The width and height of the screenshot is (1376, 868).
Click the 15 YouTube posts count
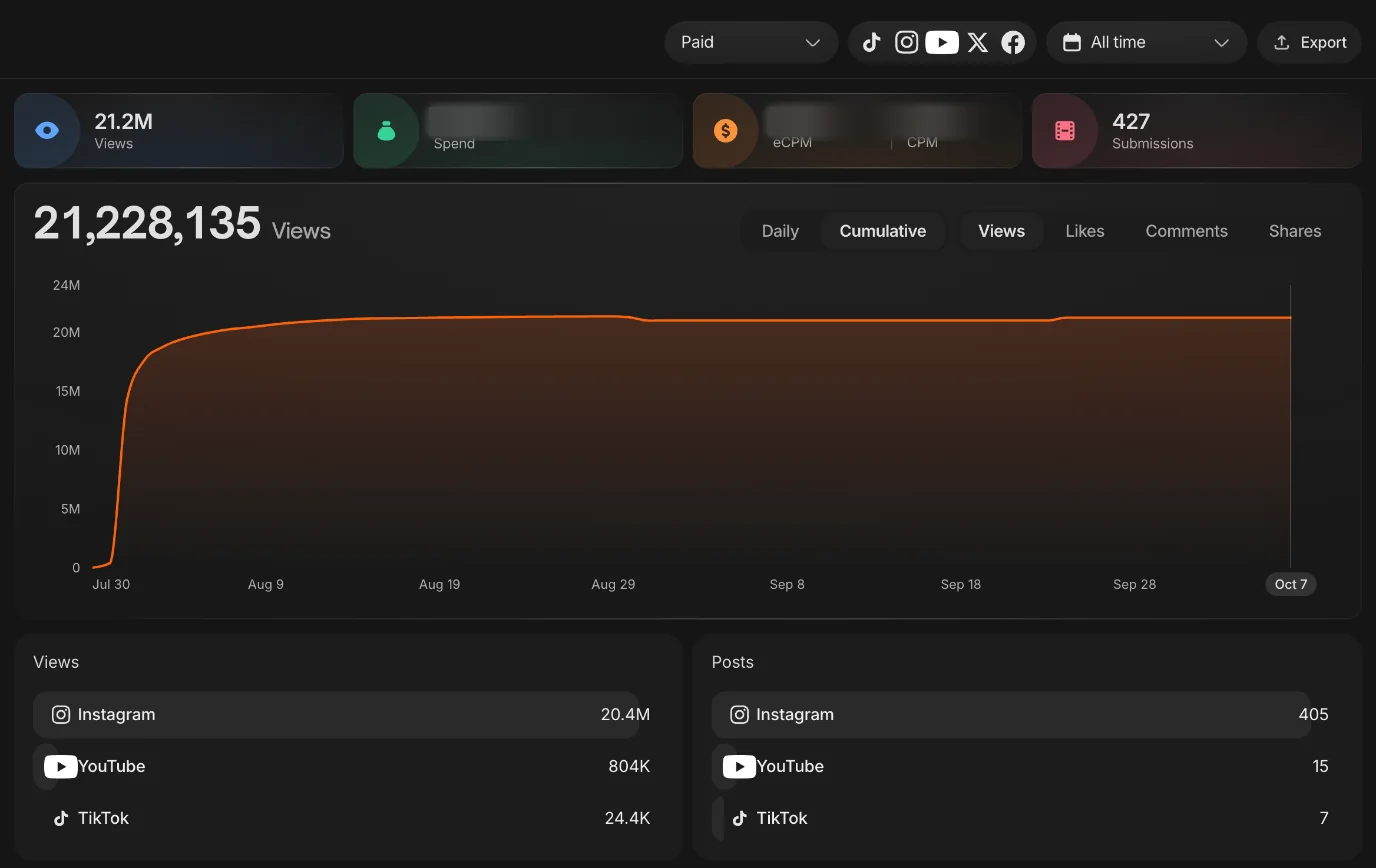[1320, 766]
